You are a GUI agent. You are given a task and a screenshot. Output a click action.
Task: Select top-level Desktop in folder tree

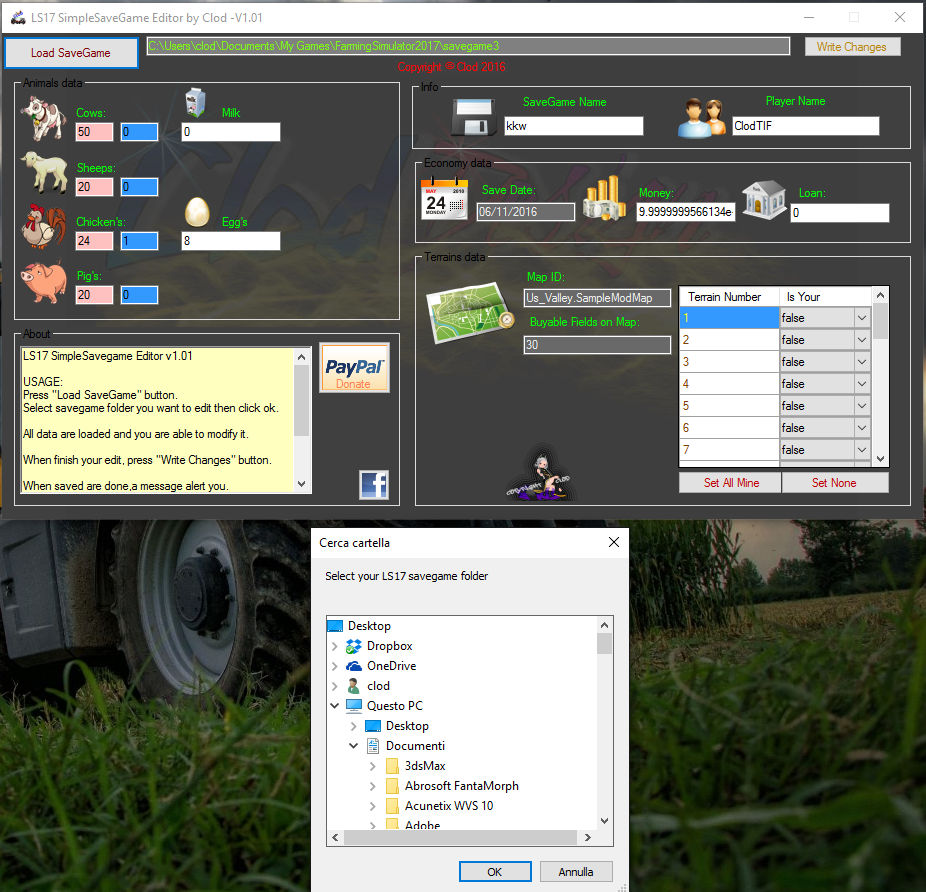(x=369, y=626)
